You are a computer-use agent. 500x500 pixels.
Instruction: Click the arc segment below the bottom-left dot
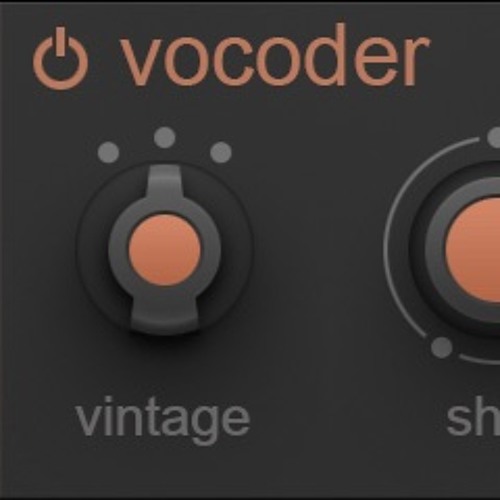480,360
